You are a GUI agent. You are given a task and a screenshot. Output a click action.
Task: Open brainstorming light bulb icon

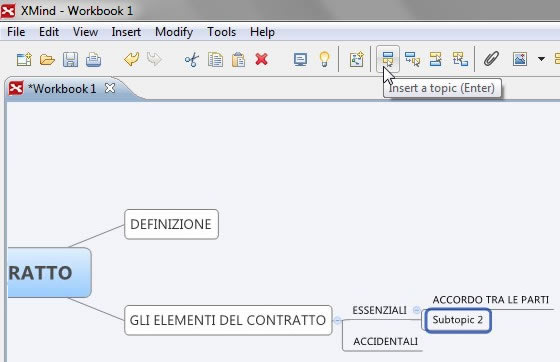pos(324,59)
